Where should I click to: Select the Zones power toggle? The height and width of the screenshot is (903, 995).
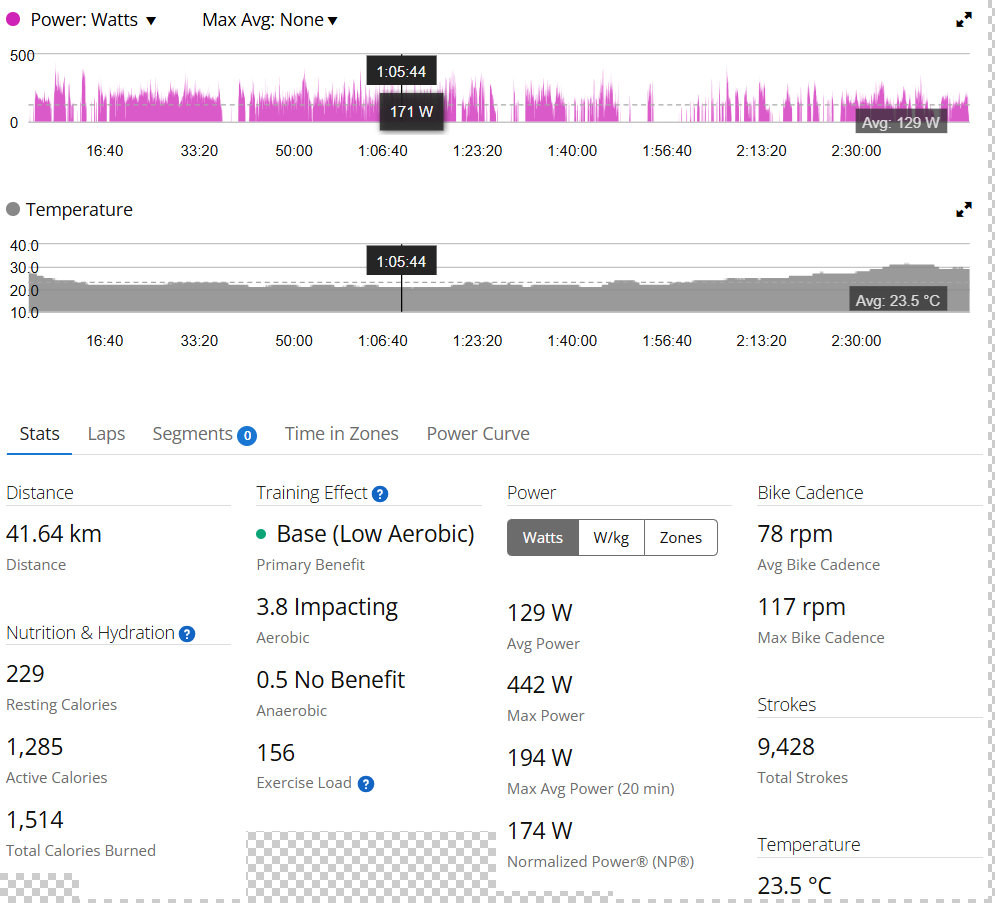click(680, 537)
